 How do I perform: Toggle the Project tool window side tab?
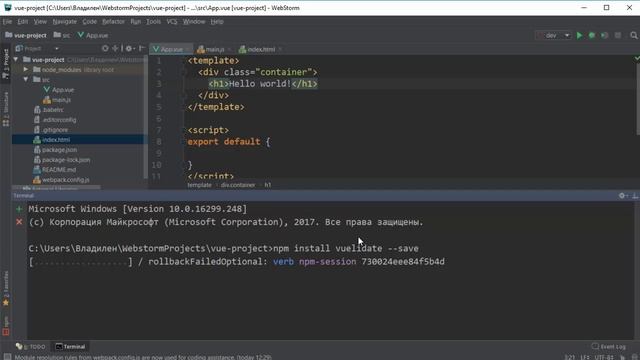6,64
